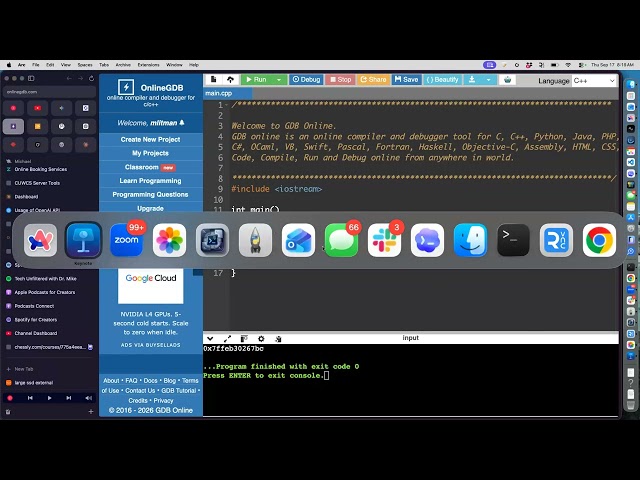The image size is (640, 480).
Task: Click the notification bell beside username
Action: [x=182, y=122]
